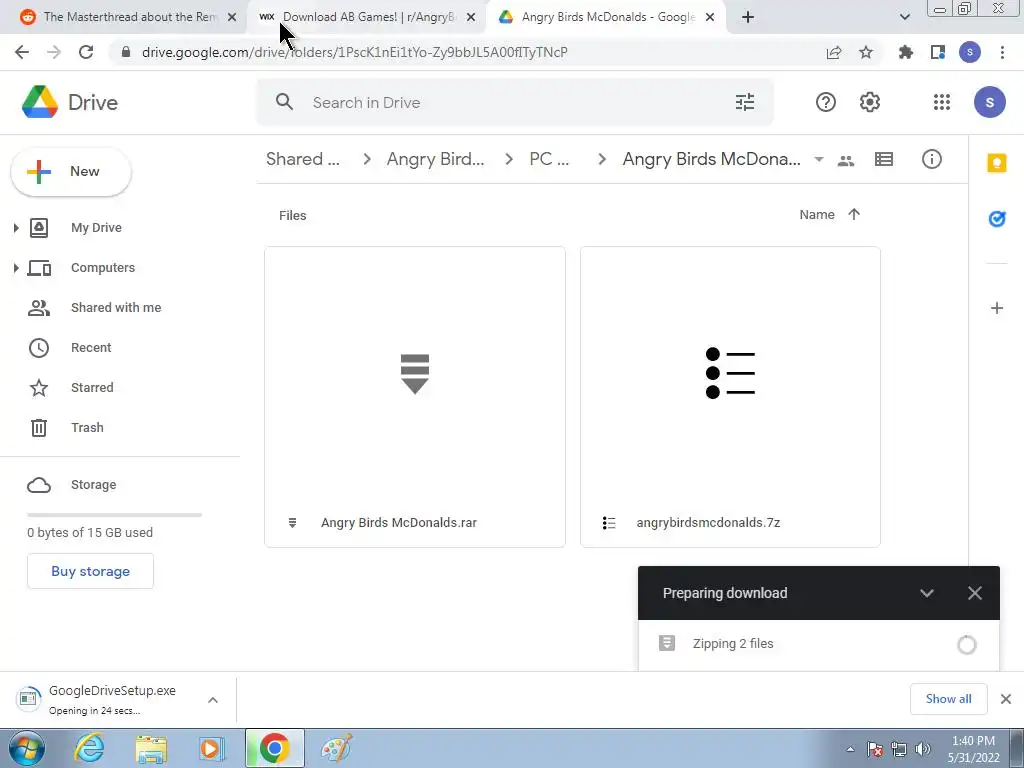1024x768 pixels.
Task: Close the downloads shelf bar
Action: (1006, 699)
